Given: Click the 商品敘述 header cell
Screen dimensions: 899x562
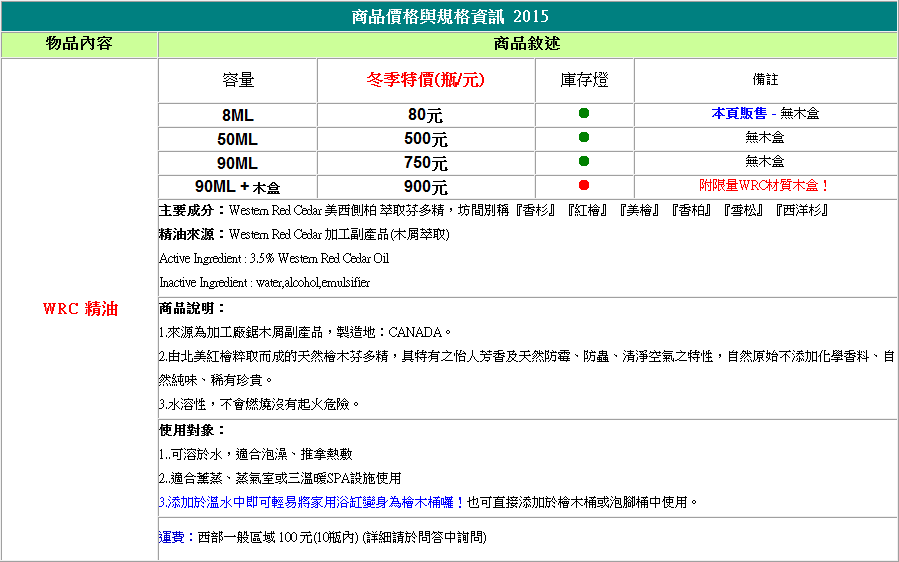Looking at the screenshot, I should (527, 44).
